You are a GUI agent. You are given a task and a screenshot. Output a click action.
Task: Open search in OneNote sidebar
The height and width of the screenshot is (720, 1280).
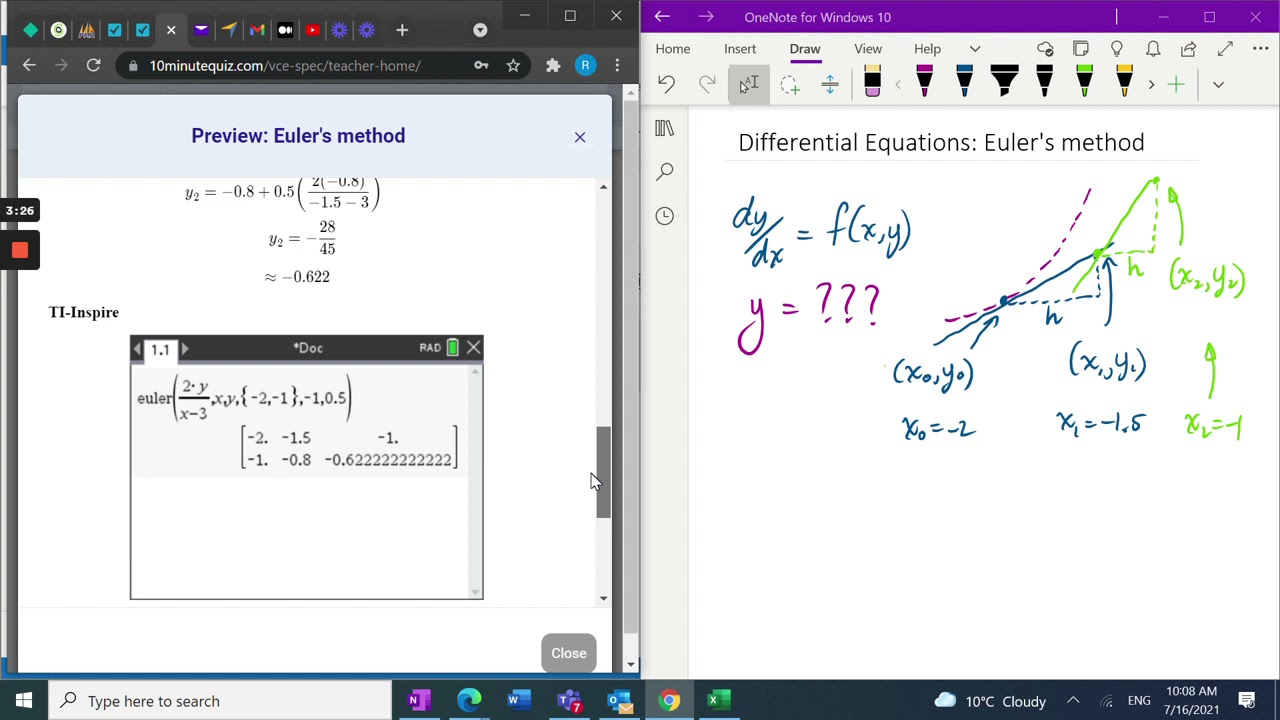coord(665,172)
